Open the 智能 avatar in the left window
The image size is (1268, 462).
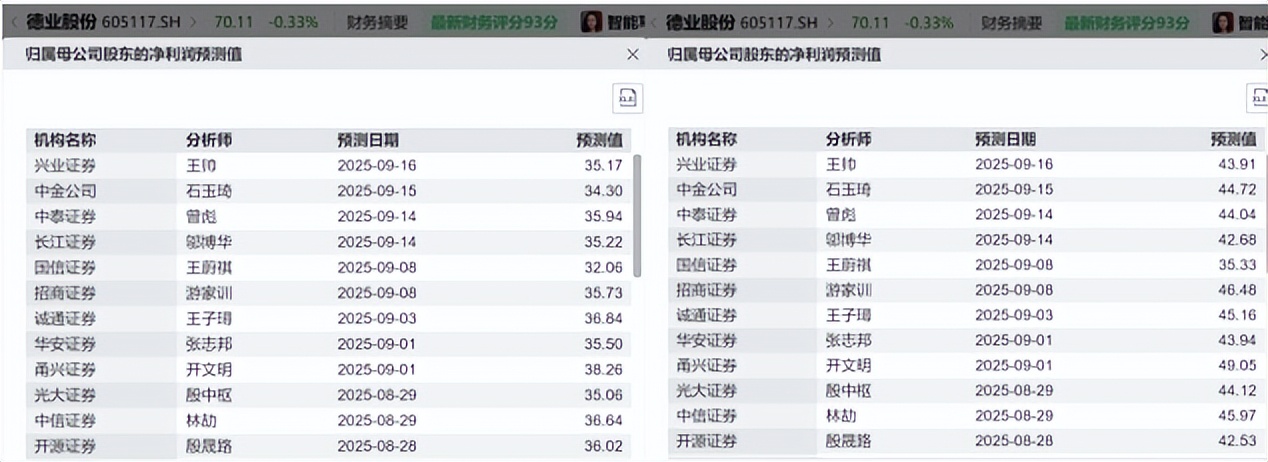591,22
